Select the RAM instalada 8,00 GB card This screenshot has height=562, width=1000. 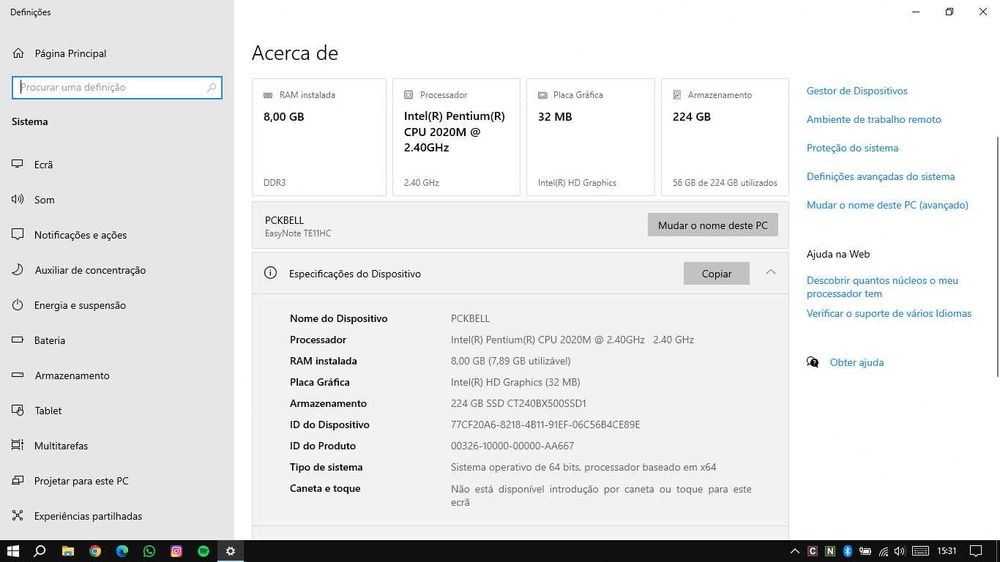coord(319,137)
